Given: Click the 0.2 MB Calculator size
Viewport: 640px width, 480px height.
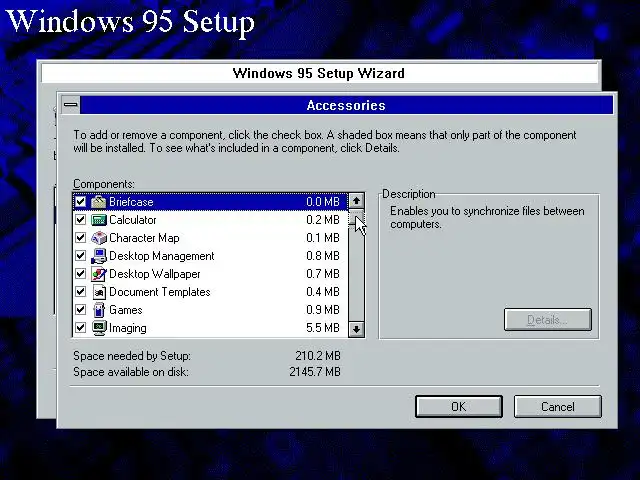Looking at the screenshot, I should (323, 220).
